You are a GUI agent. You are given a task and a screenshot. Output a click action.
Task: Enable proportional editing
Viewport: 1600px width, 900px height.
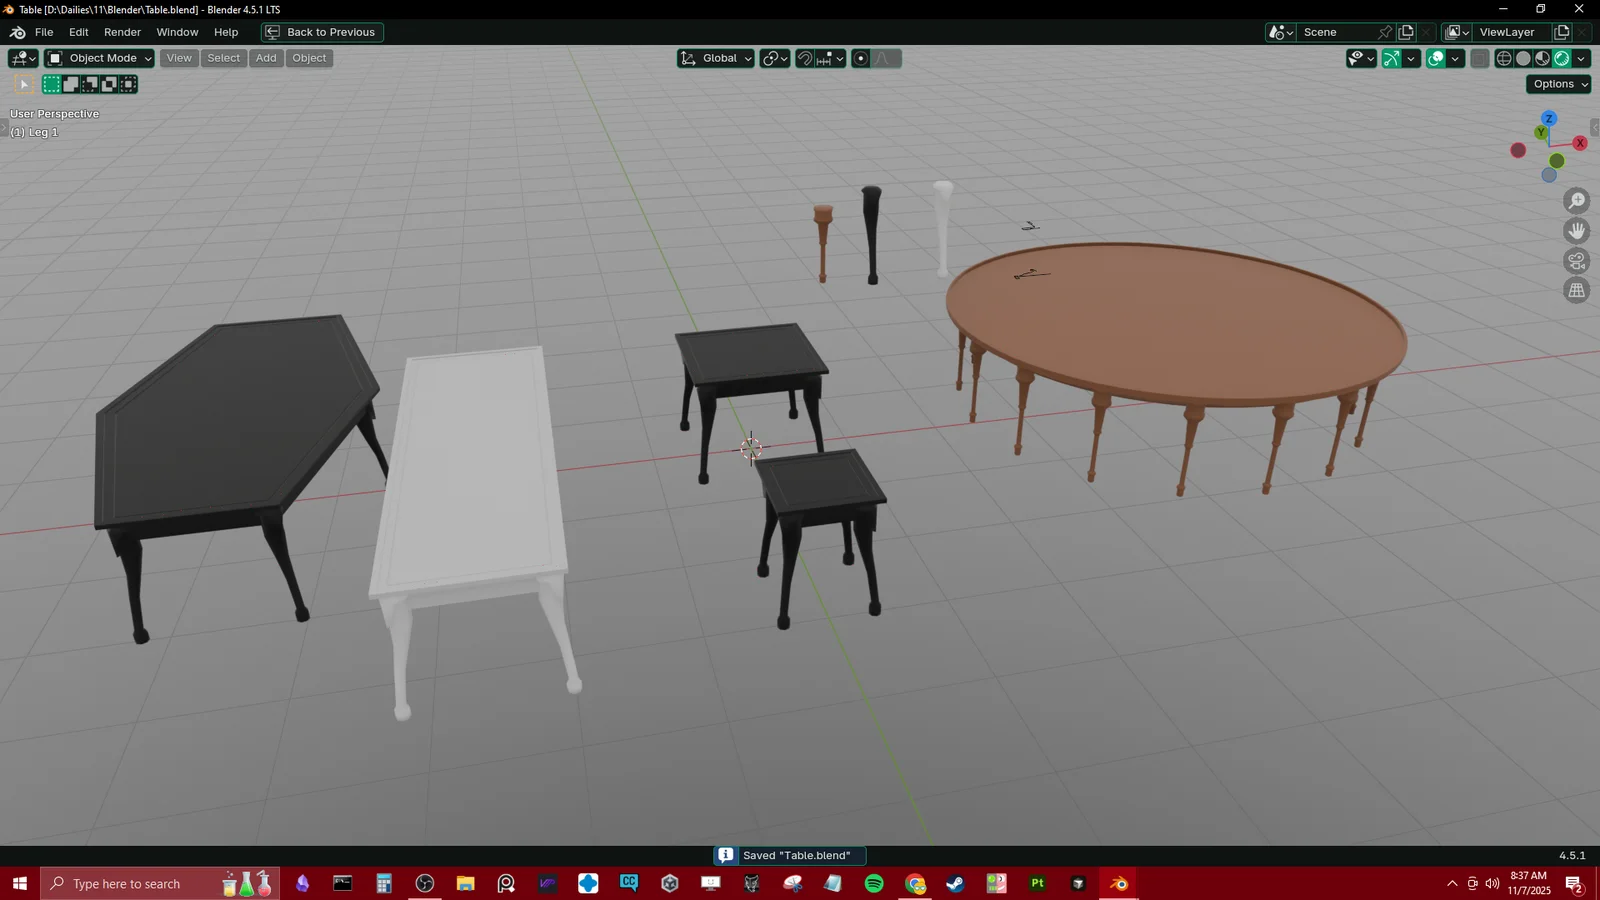[860, 58]
